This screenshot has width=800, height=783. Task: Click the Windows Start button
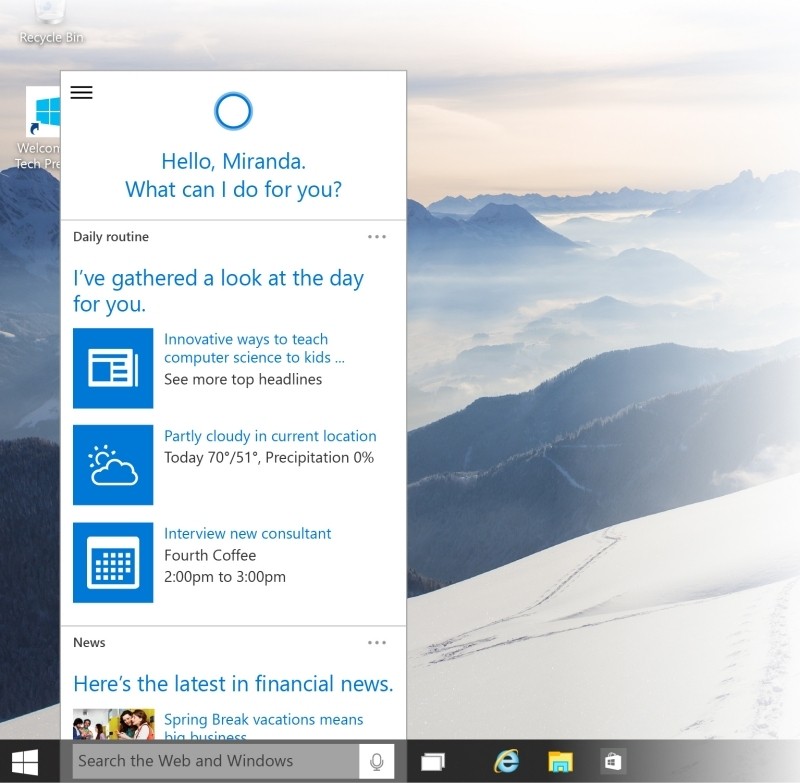tap(25, 762)
